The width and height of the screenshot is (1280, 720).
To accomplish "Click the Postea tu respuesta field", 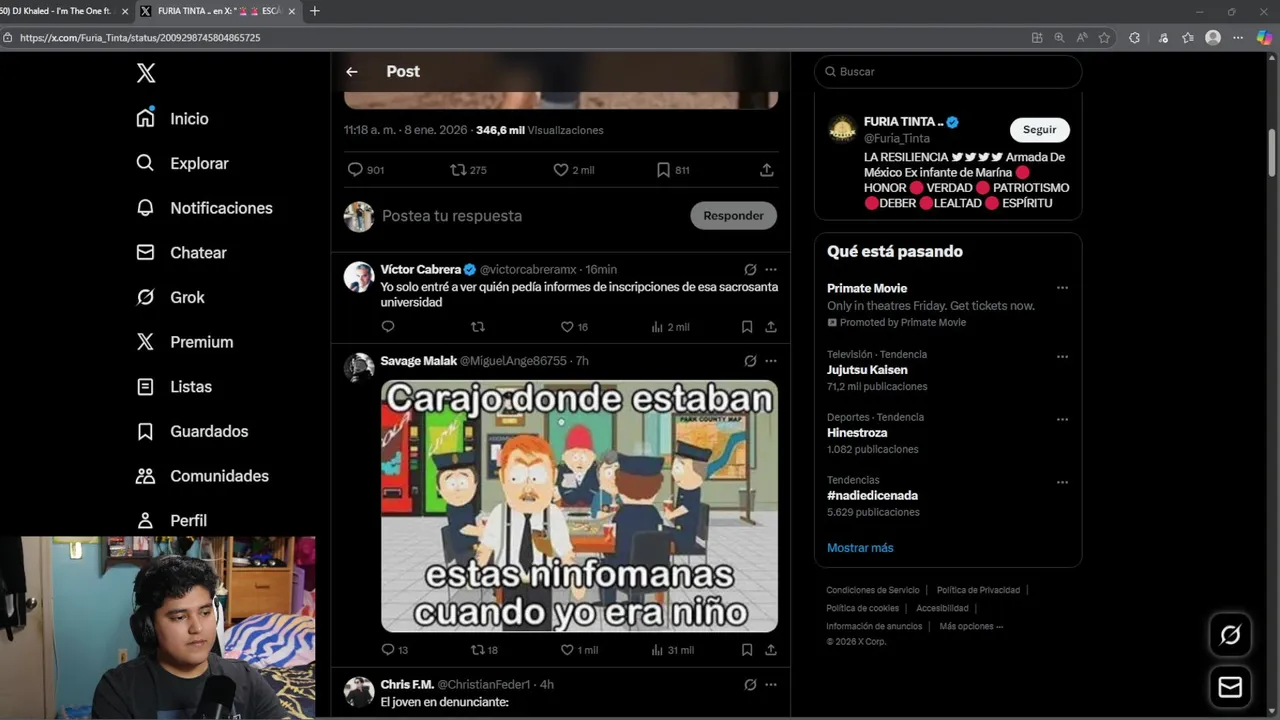I will tap(530, 216).
